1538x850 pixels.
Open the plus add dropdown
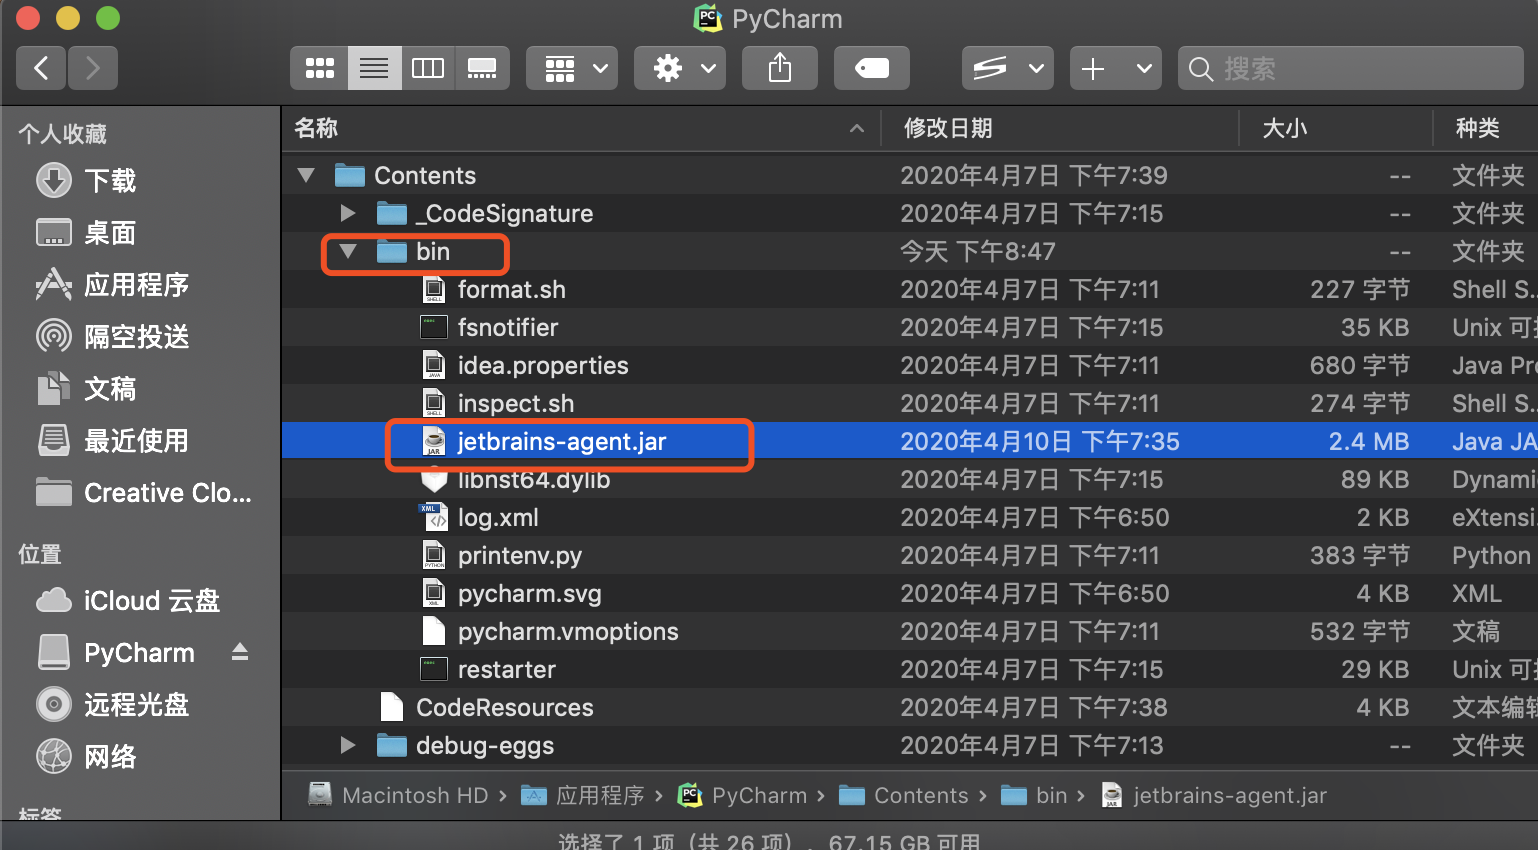(x=1116, y=68)
